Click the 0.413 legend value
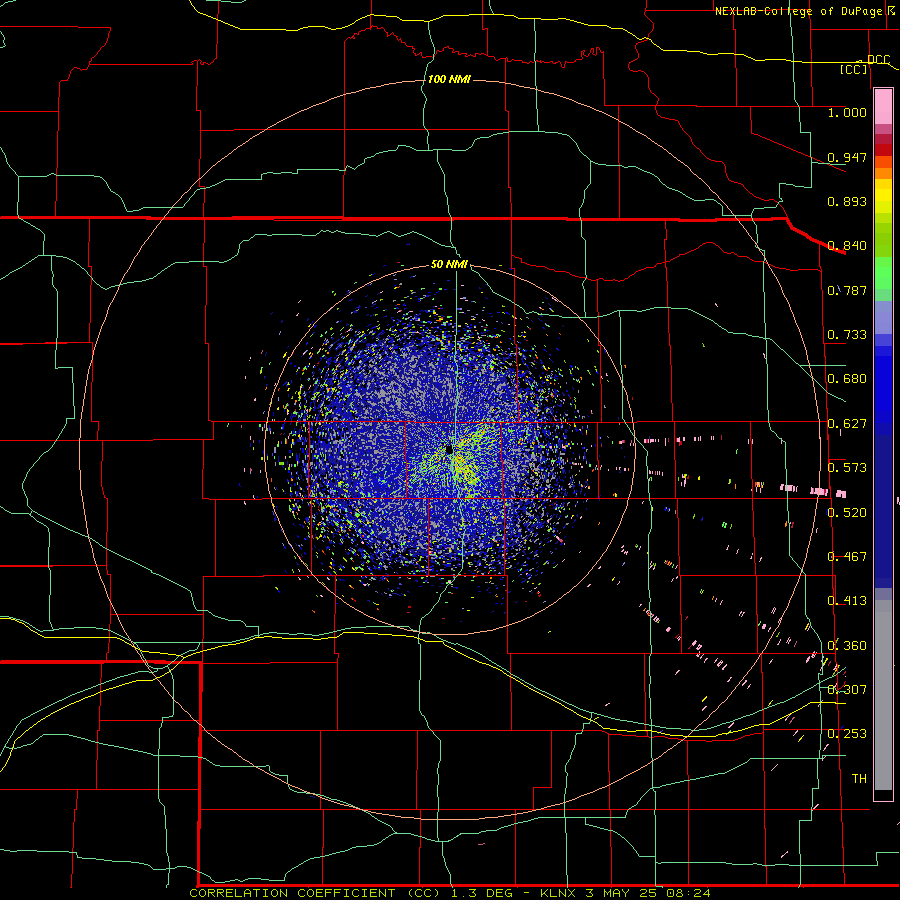 pyautogui.click(x=847, y=601)
